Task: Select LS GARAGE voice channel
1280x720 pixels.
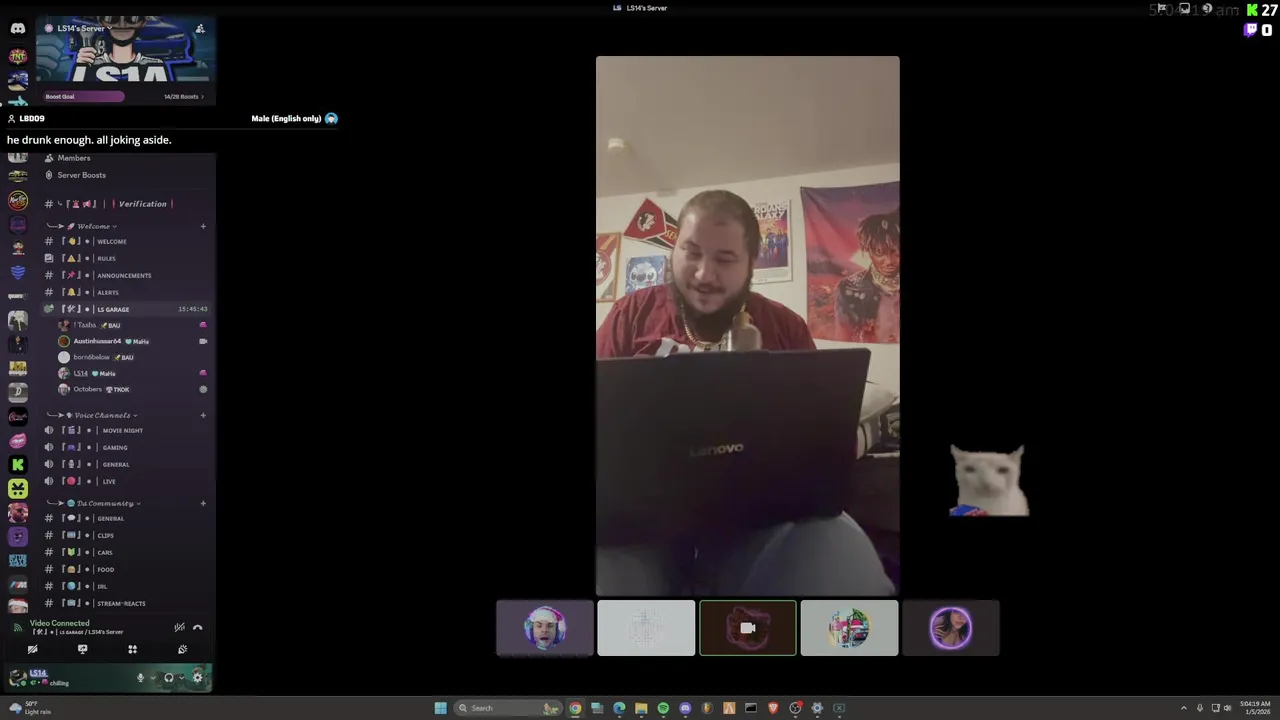Action: tap(125, 309)
